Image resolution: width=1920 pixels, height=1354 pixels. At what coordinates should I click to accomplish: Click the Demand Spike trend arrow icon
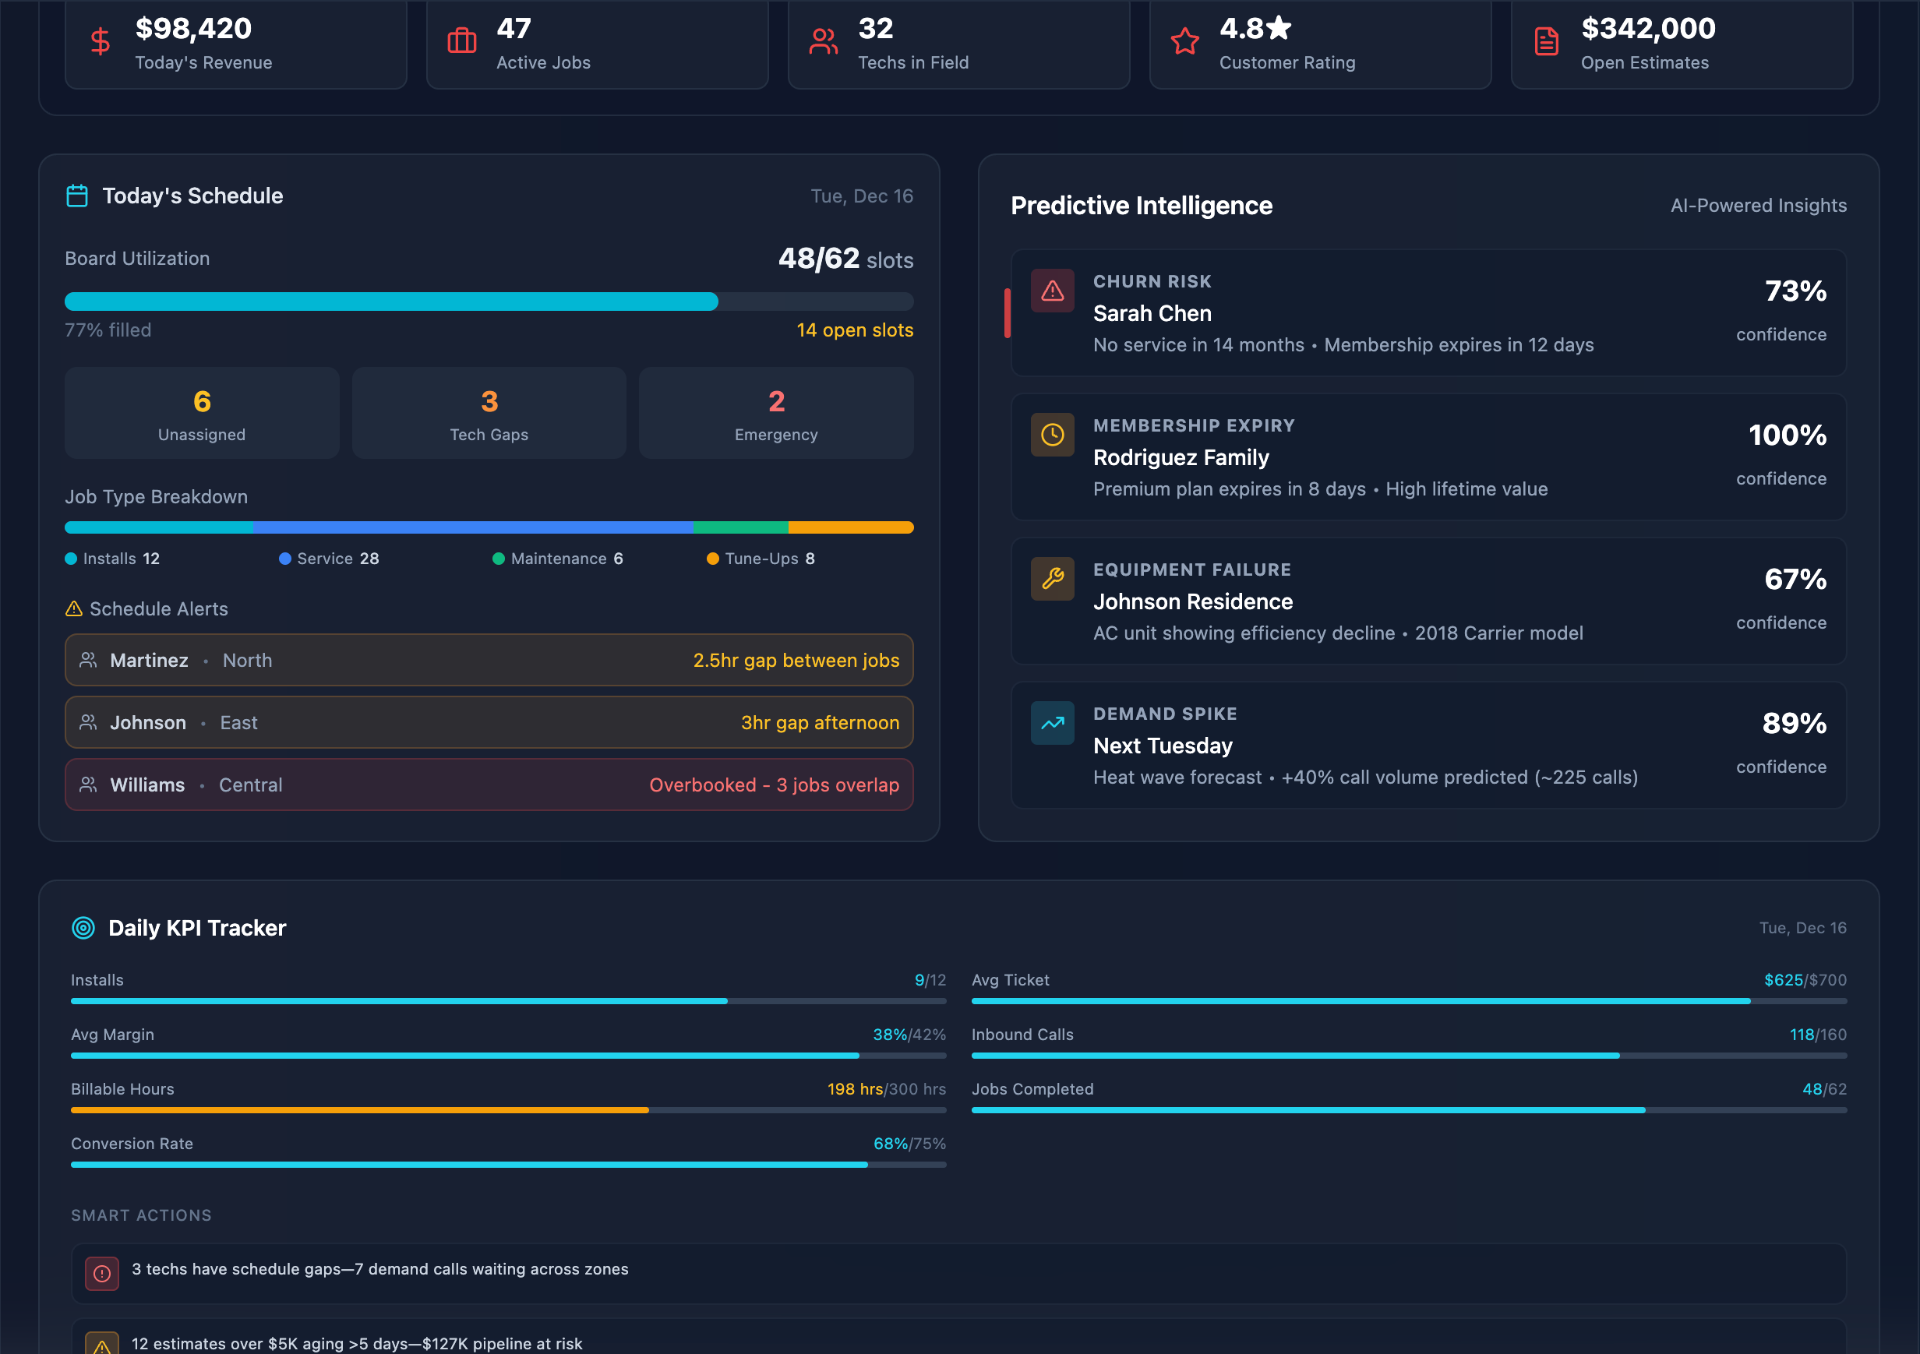pyautogui.click(x=1052, y=723)
